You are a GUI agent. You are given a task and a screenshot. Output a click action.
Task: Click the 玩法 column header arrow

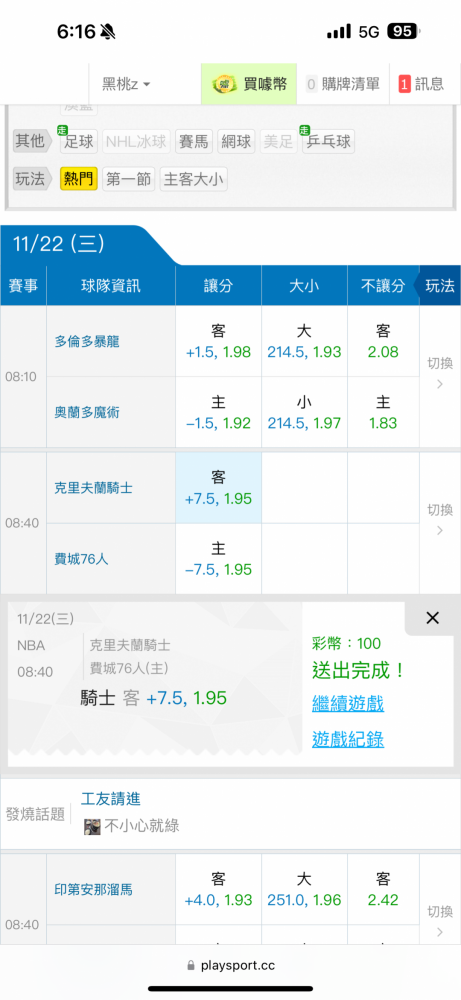pos(437,286)
